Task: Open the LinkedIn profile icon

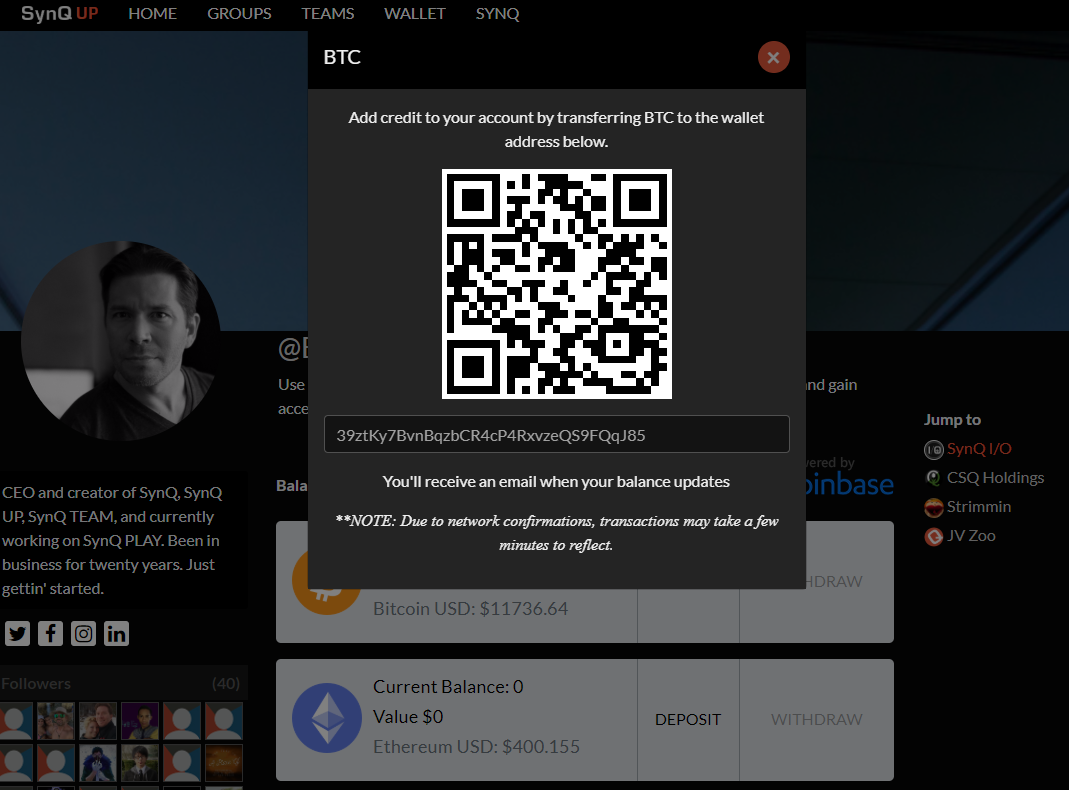Action: coord(116,633)
